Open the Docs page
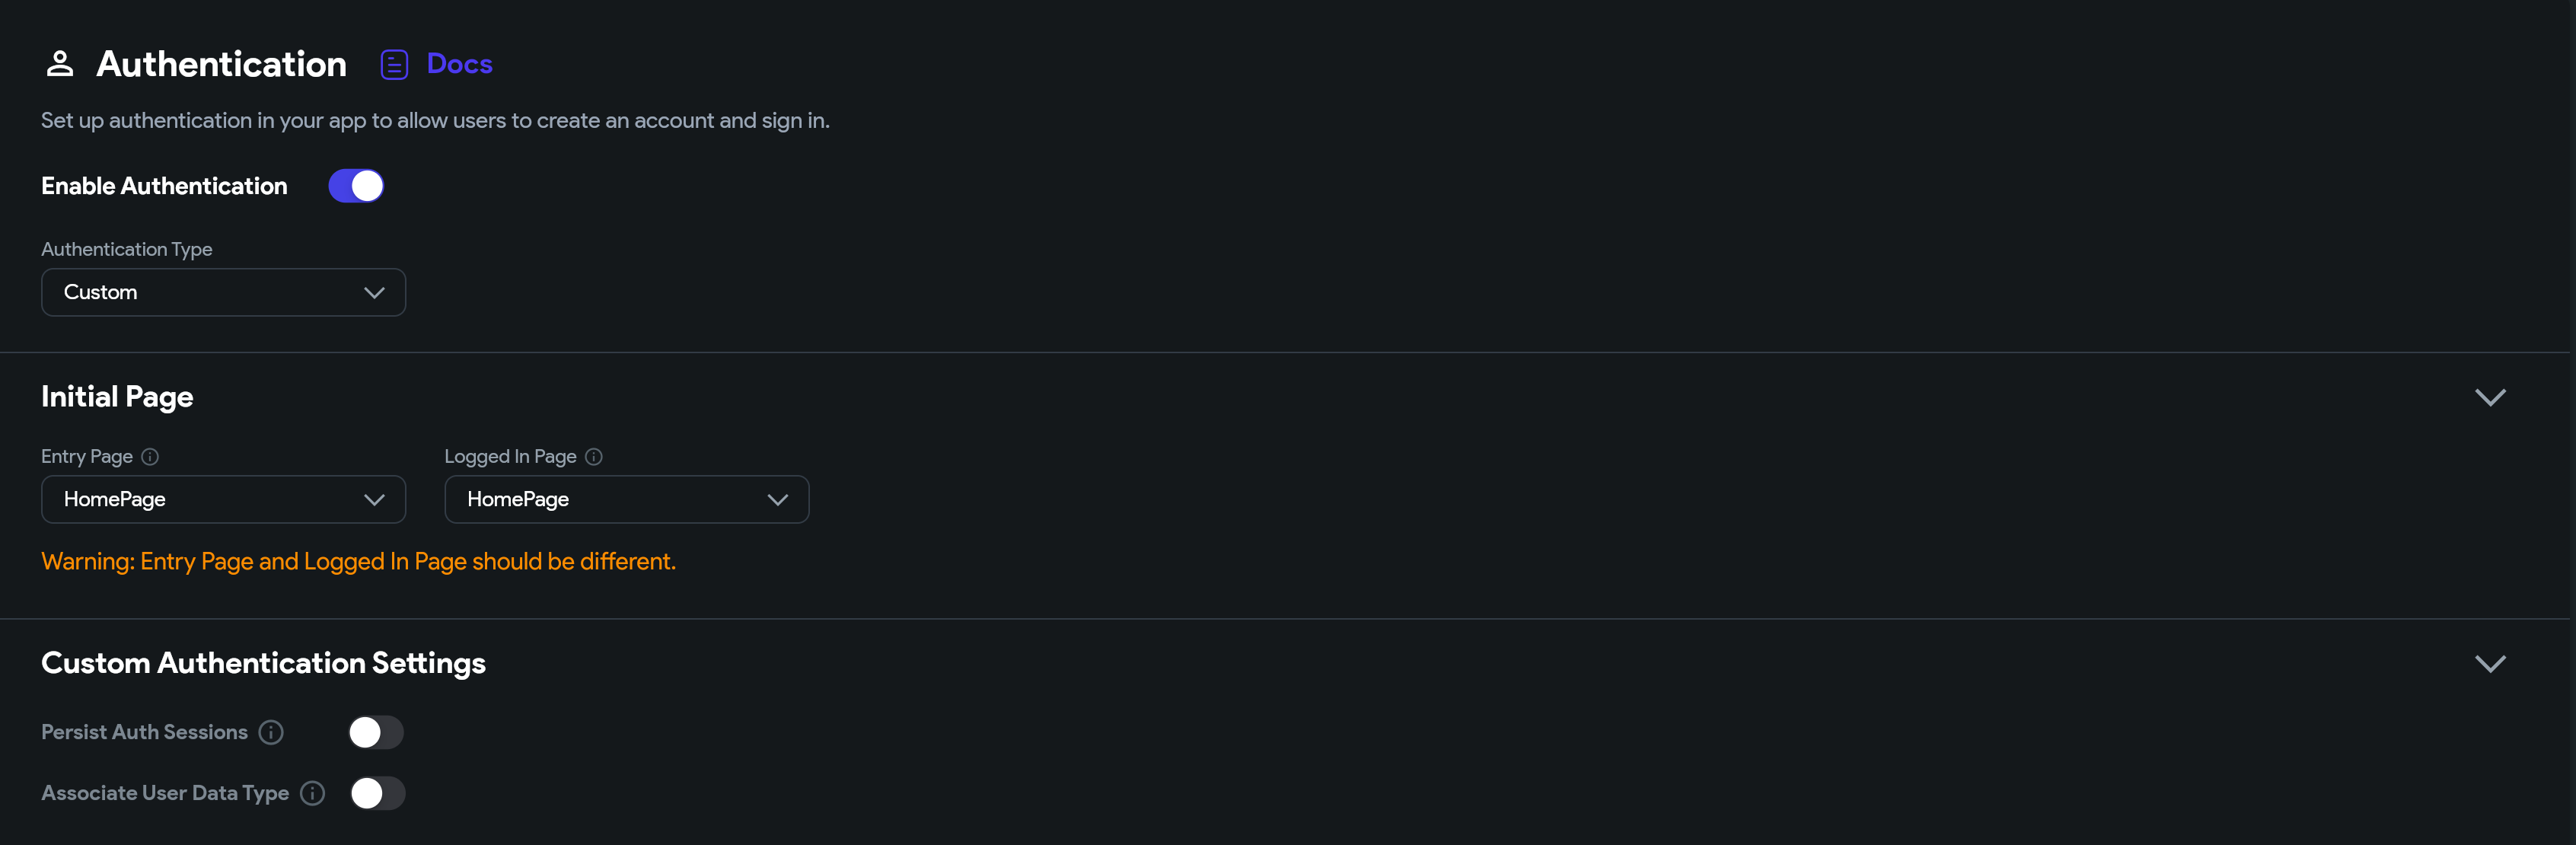This screenshot has height=845, width=2576. click(435, 64)
